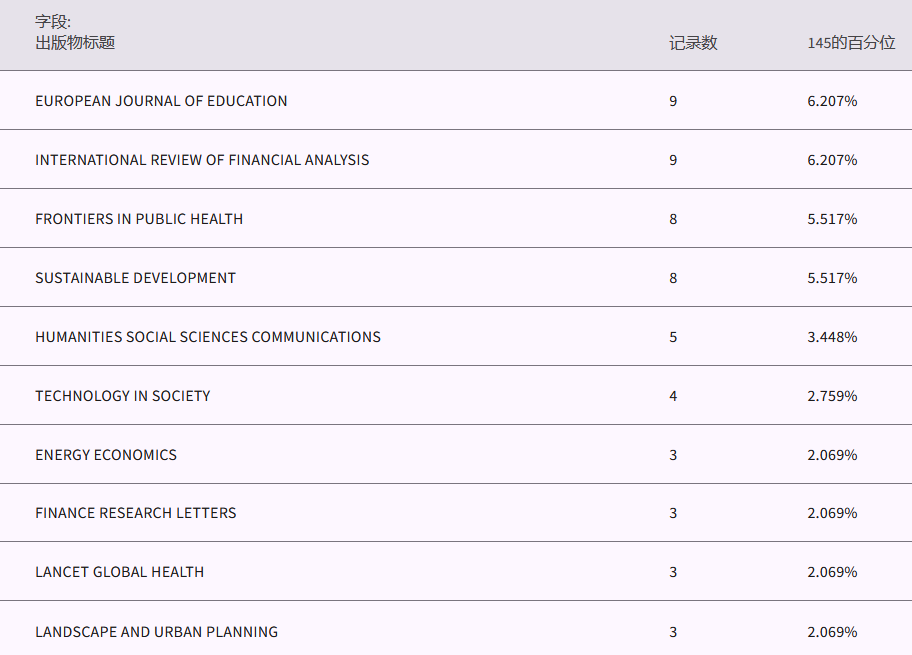The height and width of the screenshot is (655, 912).
Task: Click 5.517% beside Sustainable Development
Action: [x=832, y=278]
